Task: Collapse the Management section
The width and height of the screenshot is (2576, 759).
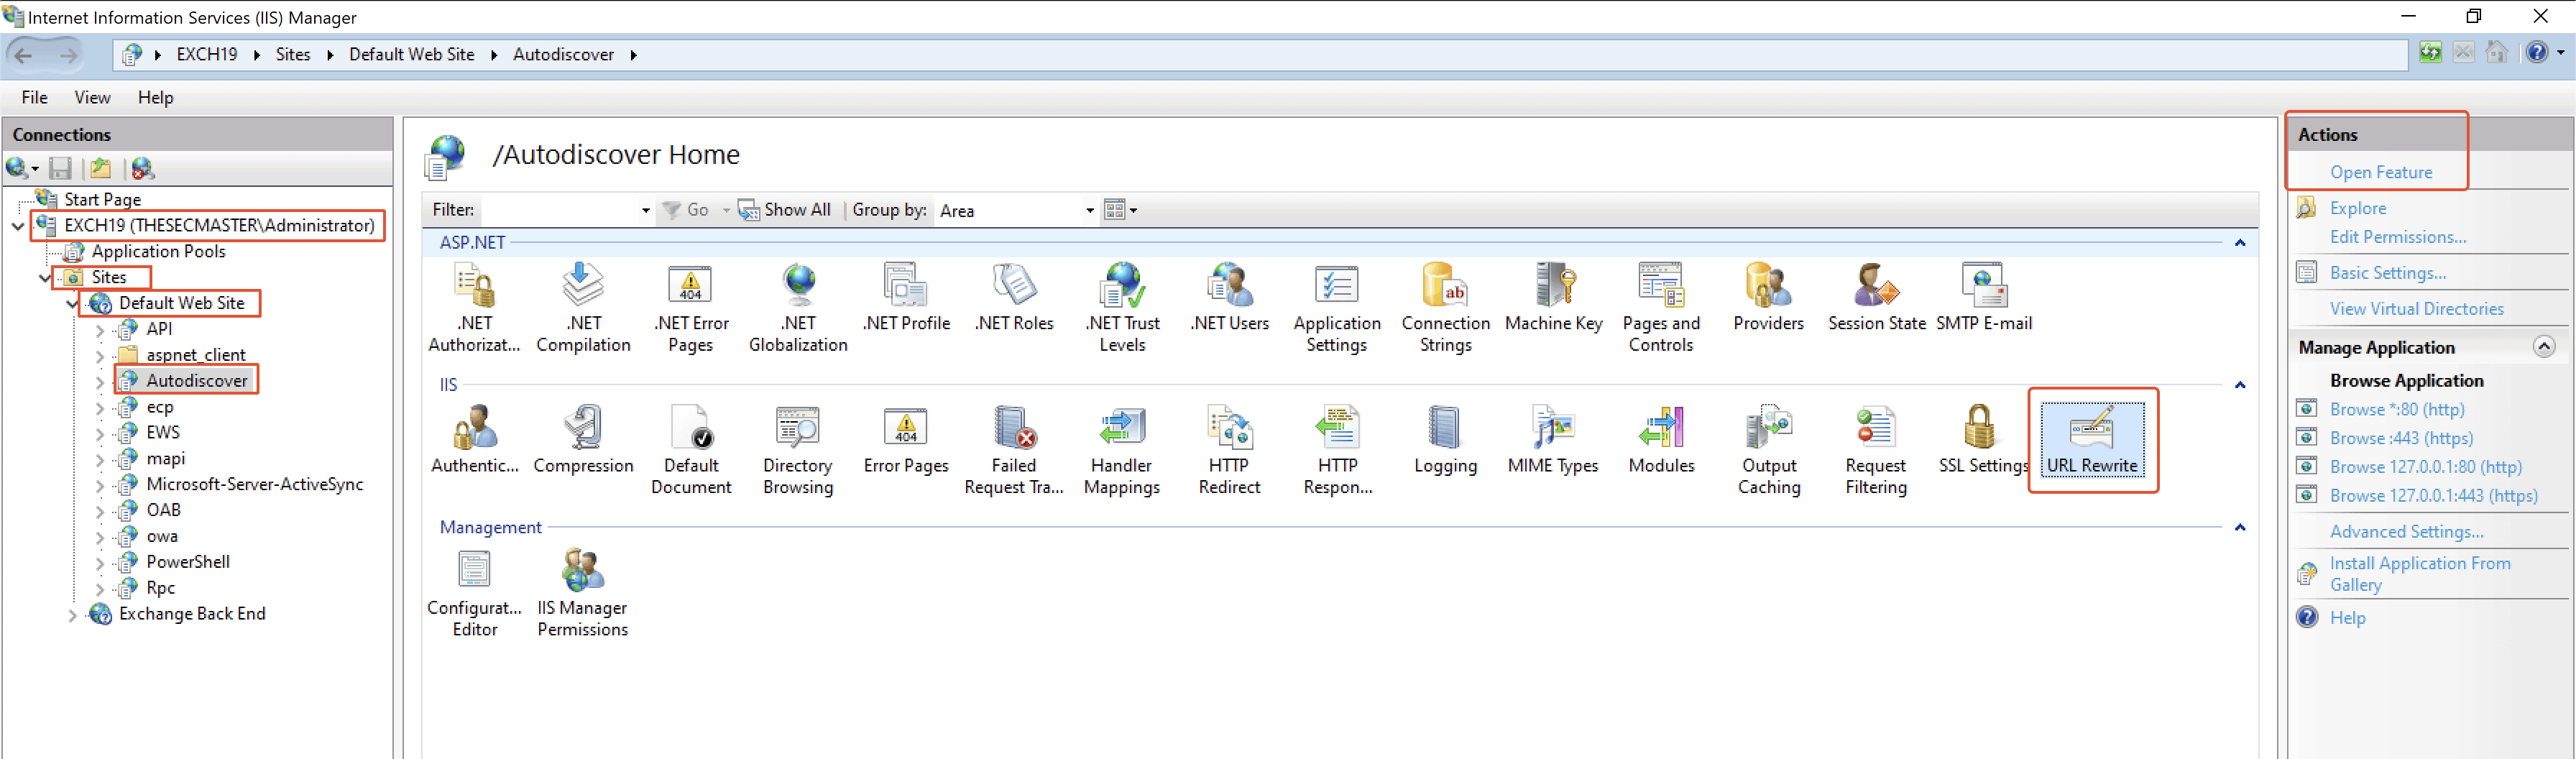Action: click(2239, 527)
